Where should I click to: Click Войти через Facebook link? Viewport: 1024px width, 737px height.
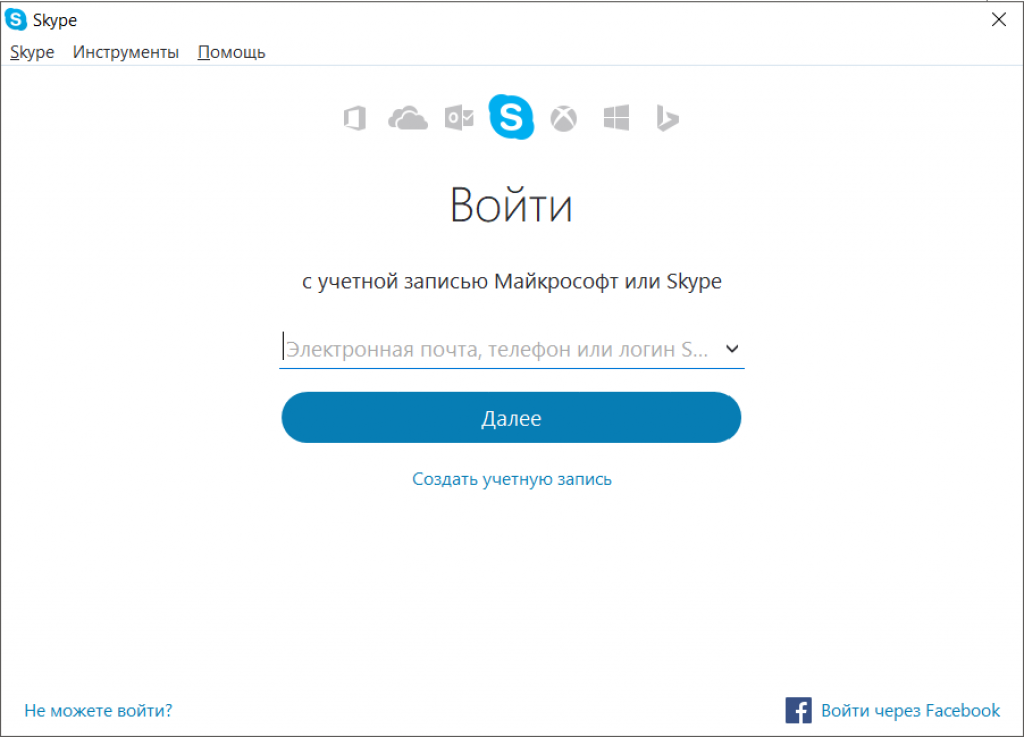click(x=910, y=710)
